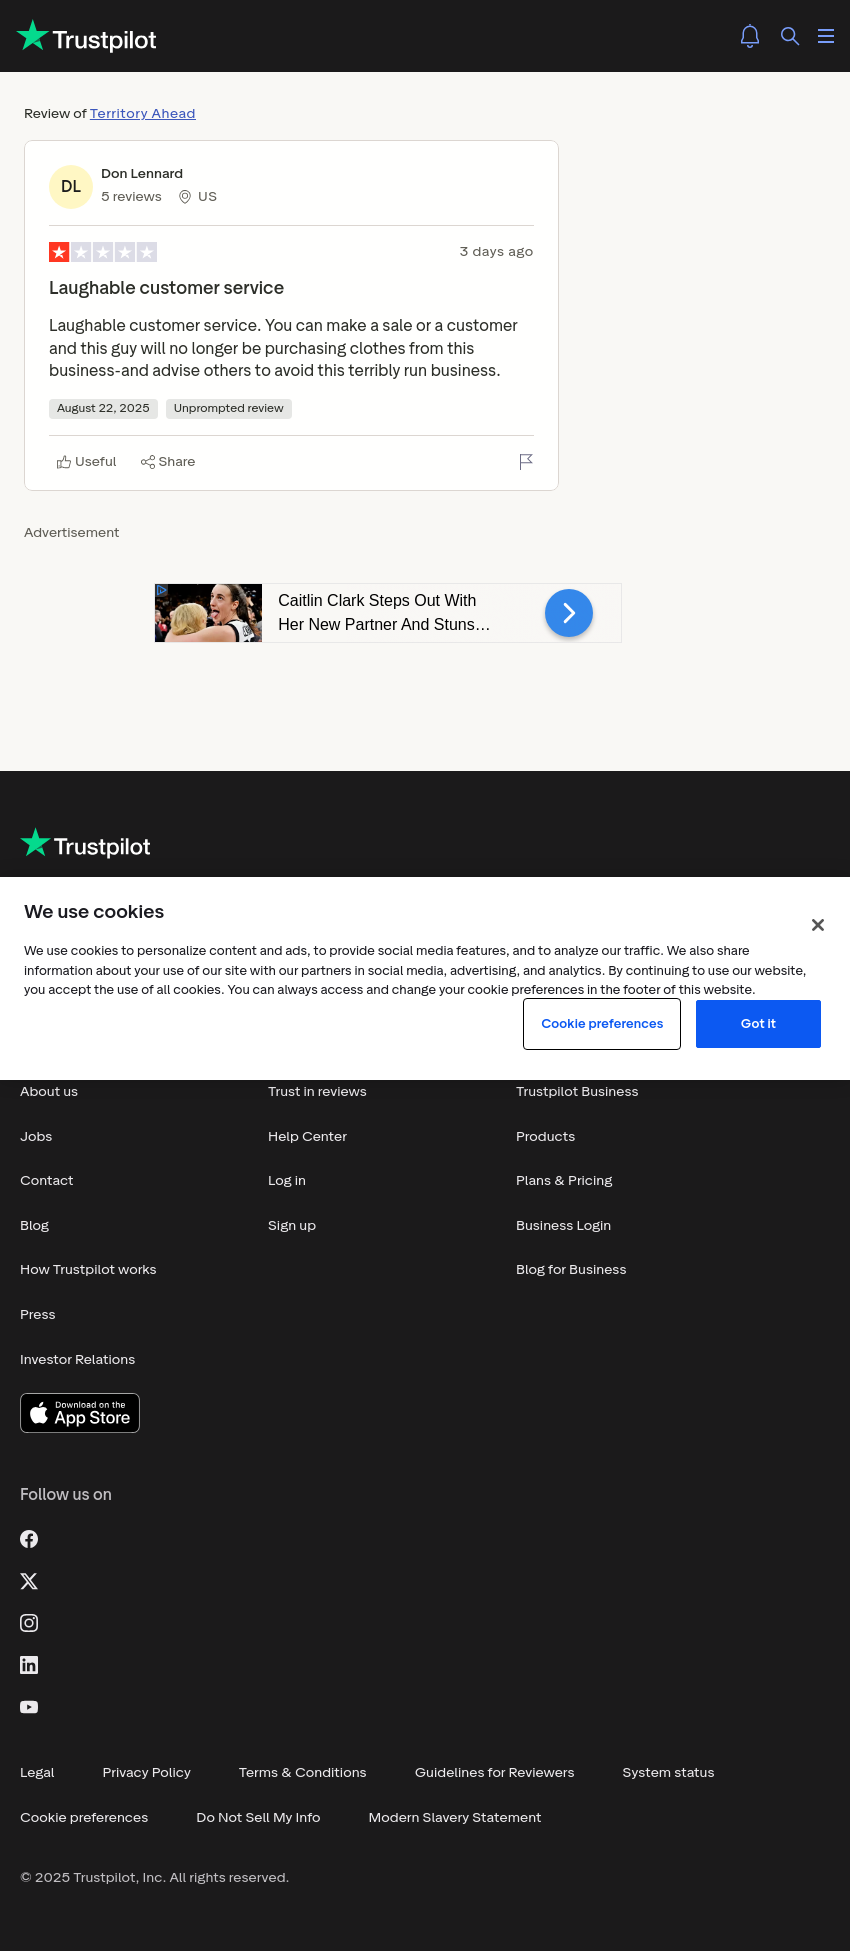Dismiss the cookie banner with X
The width and height of the screenshot is (850, 1951).
818,925
